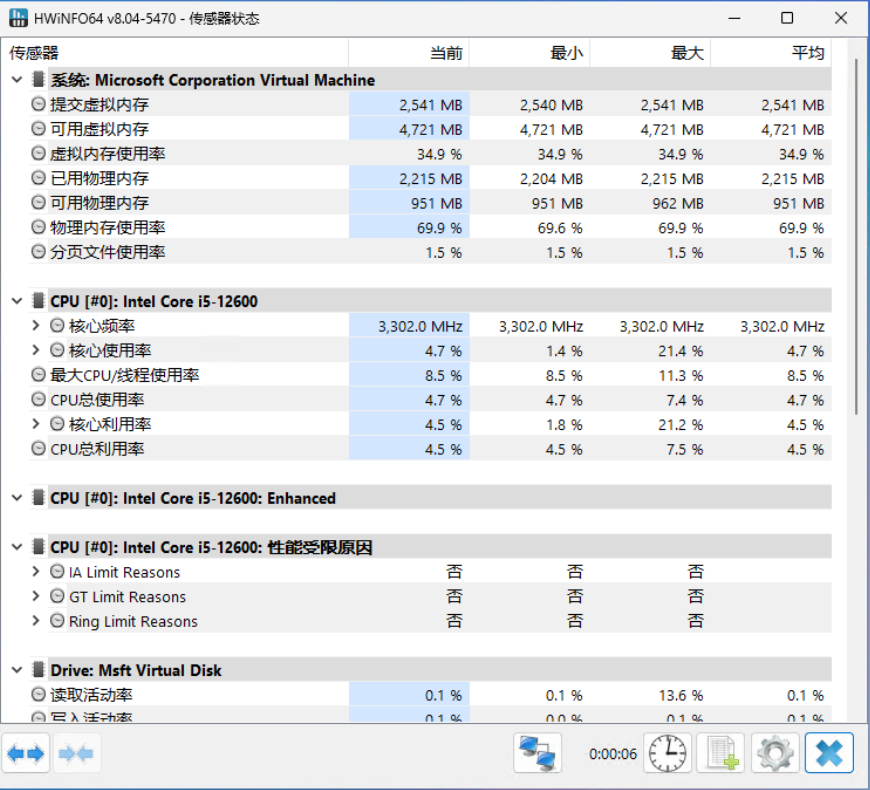Collapse the CPU [#0]: Intel Core i5-12600 group
870x790 pixels.
coord(17,301)
